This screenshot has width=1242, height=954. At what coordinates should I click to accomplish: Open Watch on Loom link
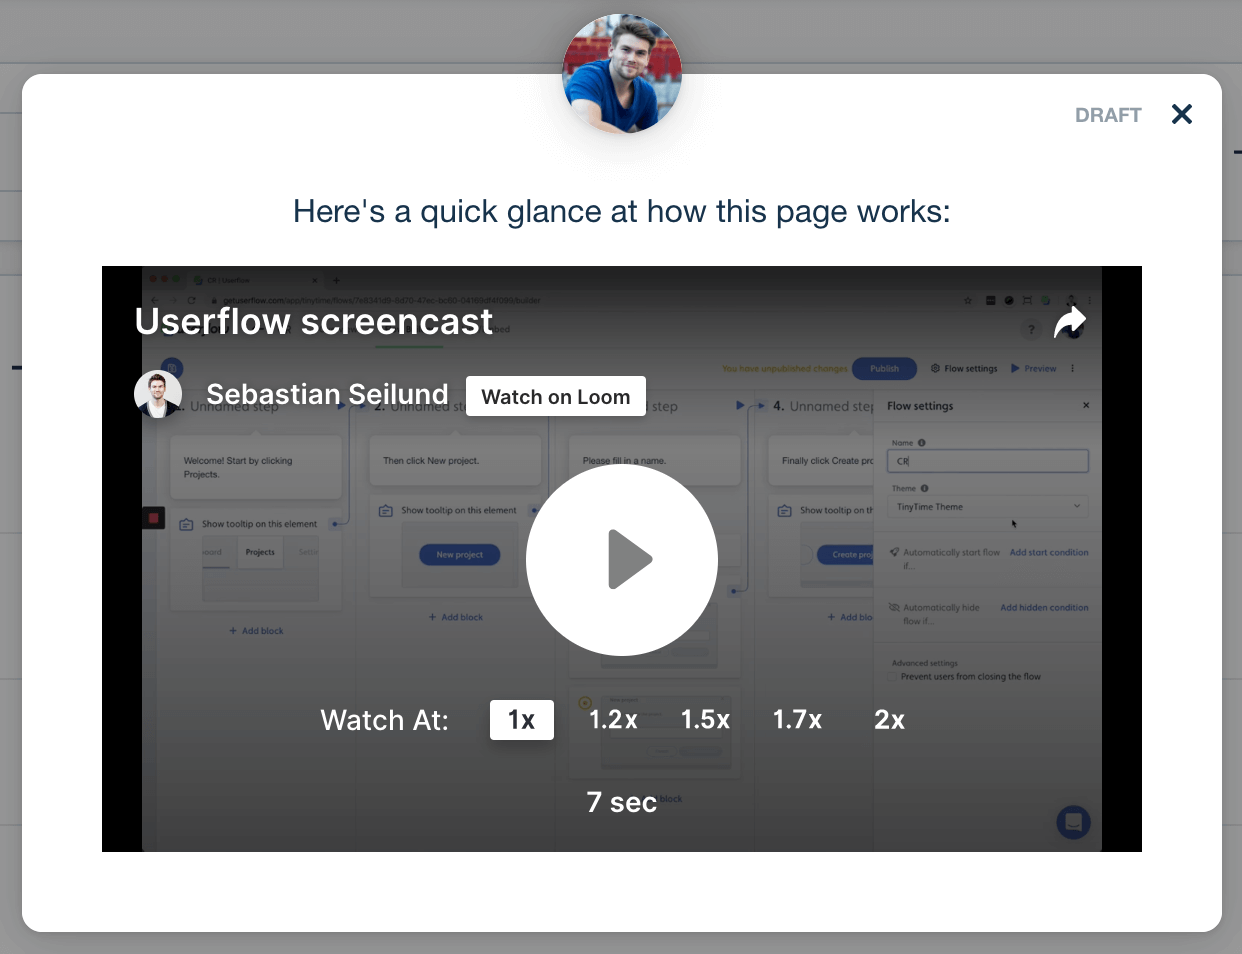556,396
